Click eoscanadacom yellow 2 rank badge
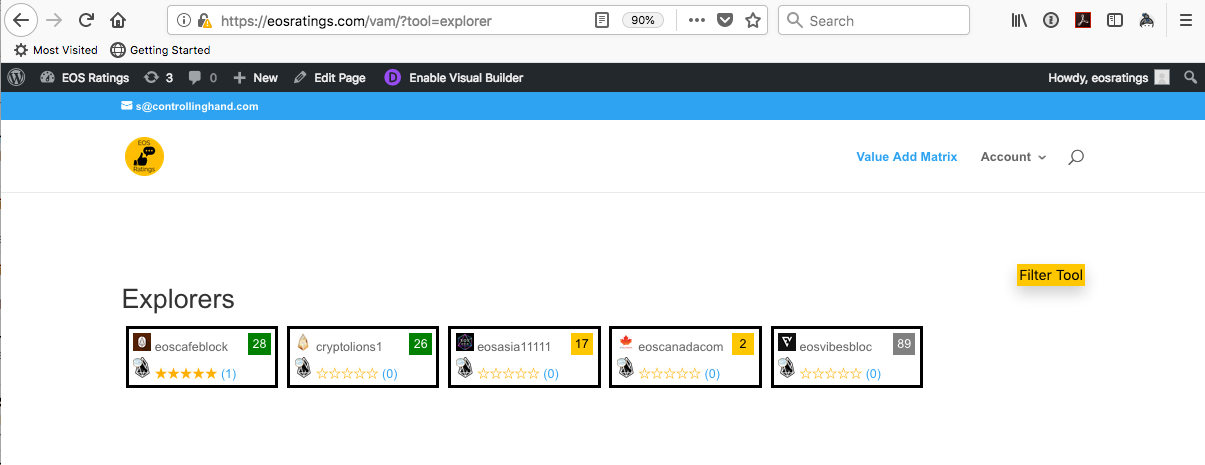 (742, 344)
